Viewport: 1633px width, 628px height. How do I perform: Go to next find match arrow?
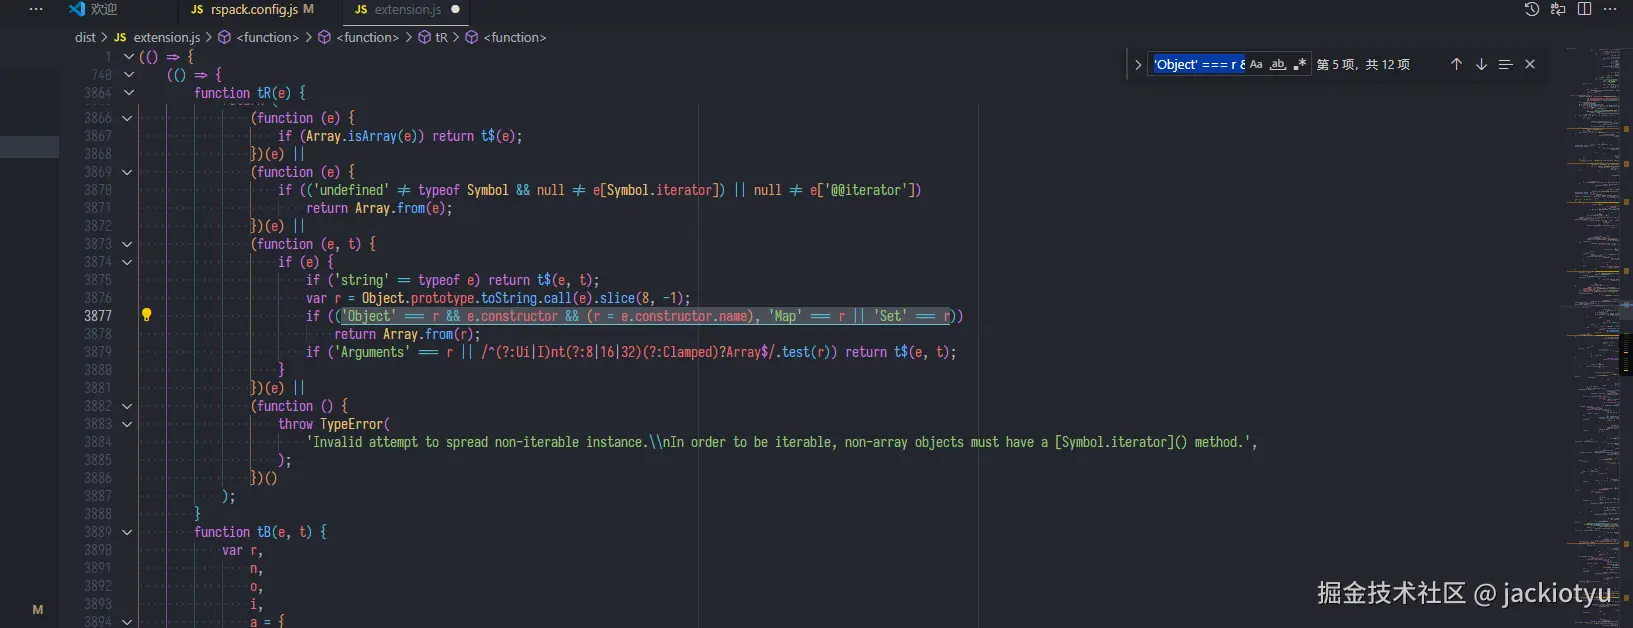tap(1481, 64)
